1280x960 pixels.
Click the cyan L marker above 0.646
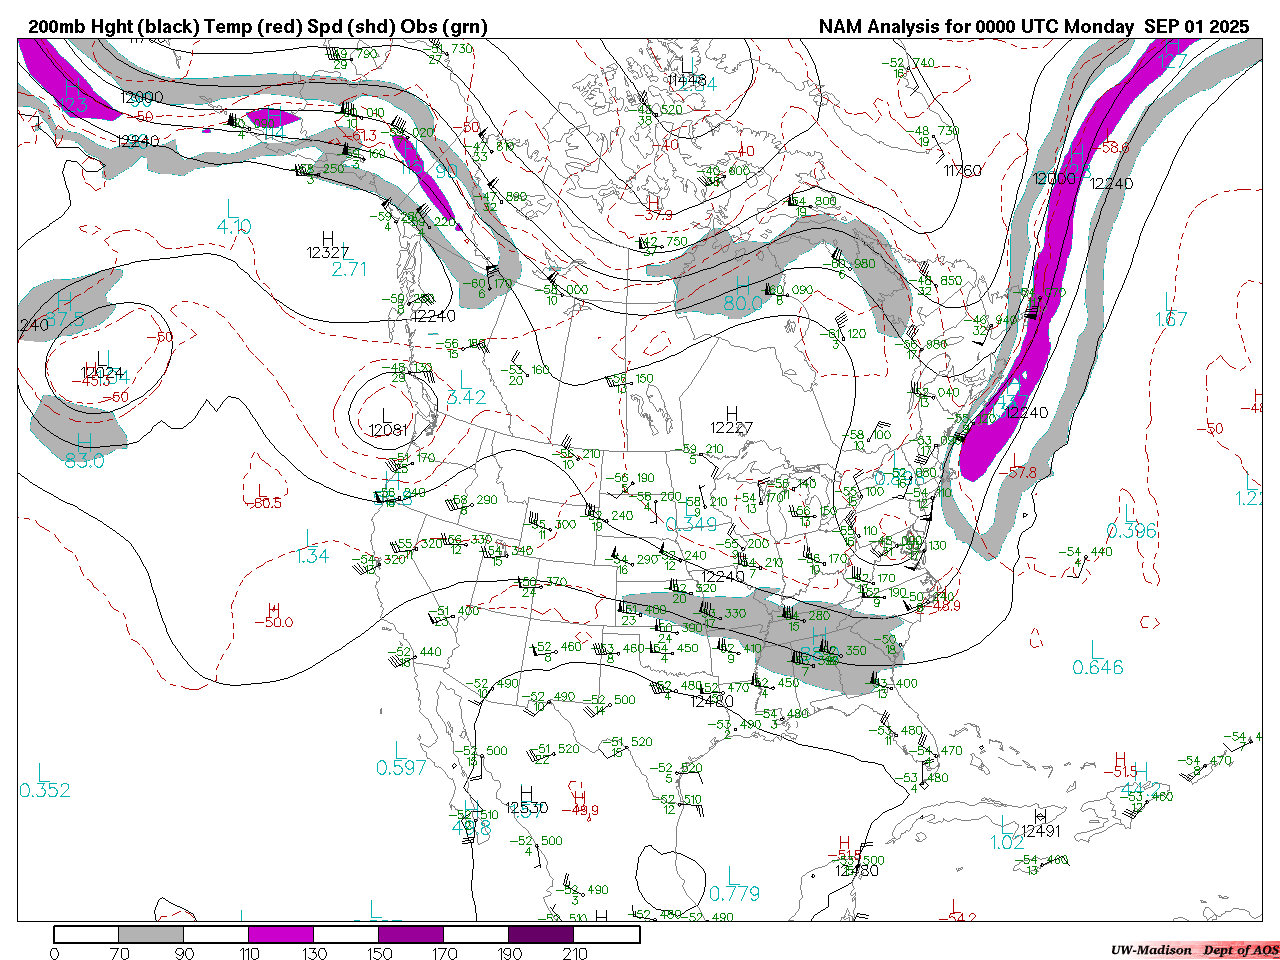point(1096,650)
